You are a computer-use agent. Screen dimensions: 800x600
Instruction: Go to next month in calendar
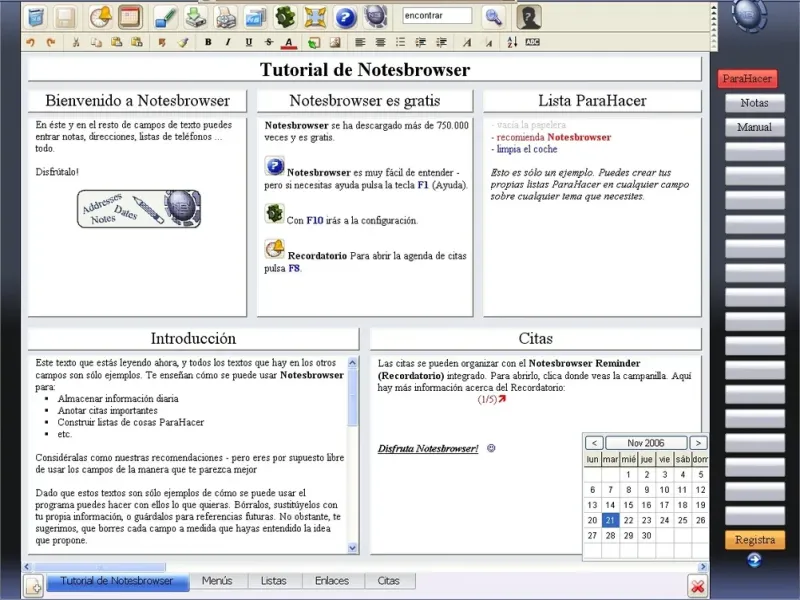click(x=698, y=442)
